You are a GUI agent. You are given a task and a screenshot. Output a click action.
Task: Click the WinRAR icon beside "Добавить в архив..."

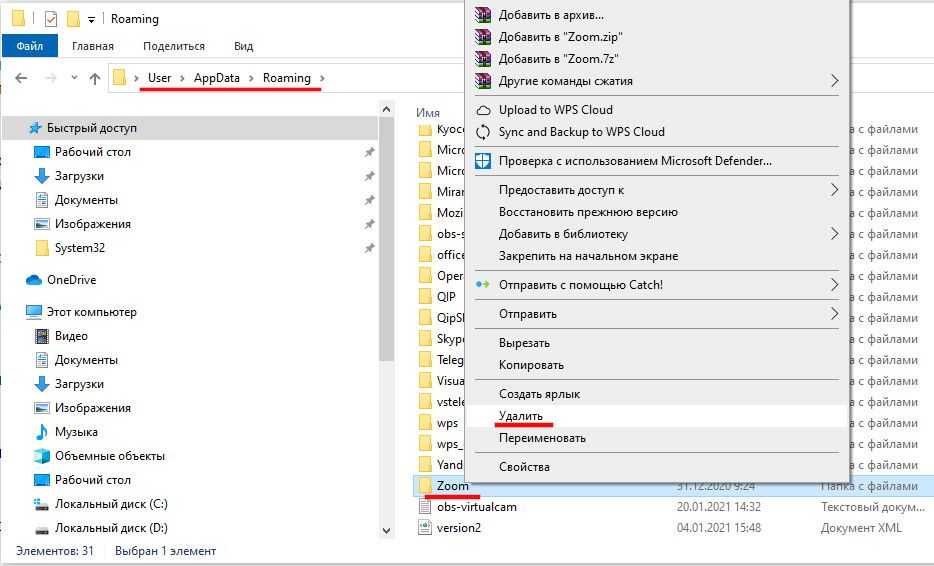(483, 15)
